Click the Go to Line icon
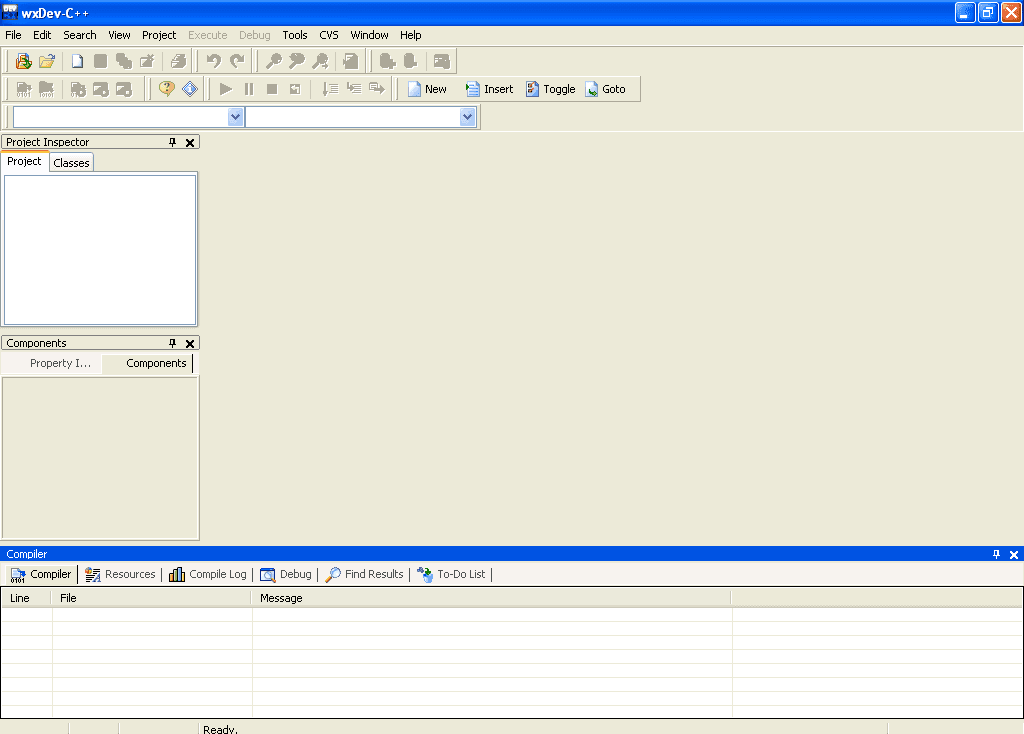The image size is (1024, 734). pyautogui.click(x=351, y=61)
